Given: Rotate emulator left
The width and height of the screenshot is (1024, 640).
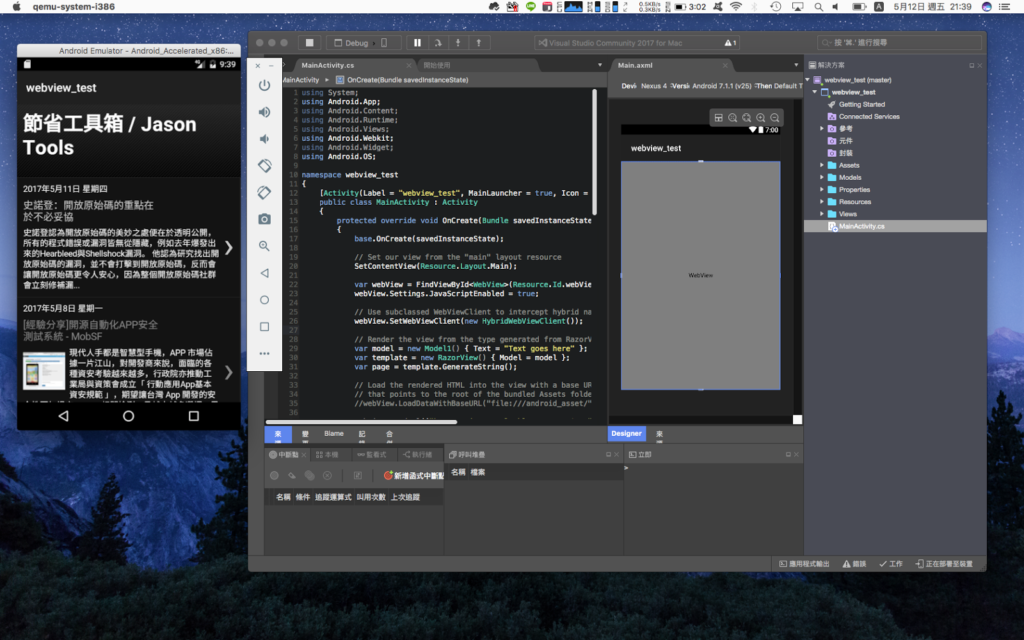Looking at the screenshot, I should pos(264,166).
